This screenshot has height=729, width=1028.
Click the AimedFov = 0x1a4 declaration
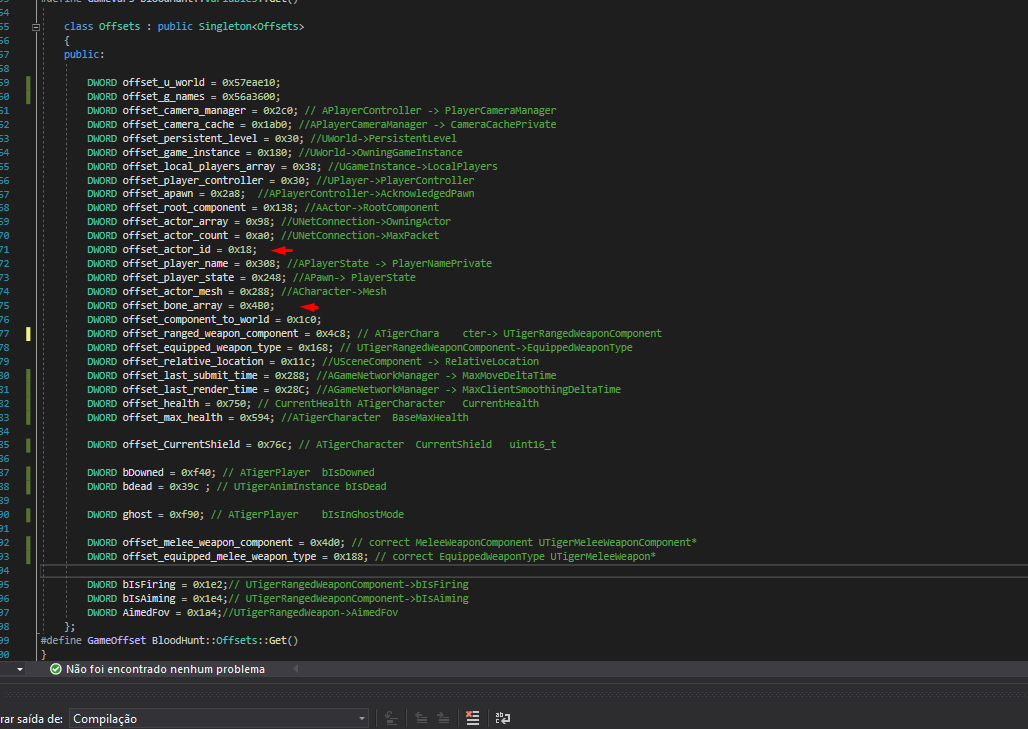click(x=155, y=613)
